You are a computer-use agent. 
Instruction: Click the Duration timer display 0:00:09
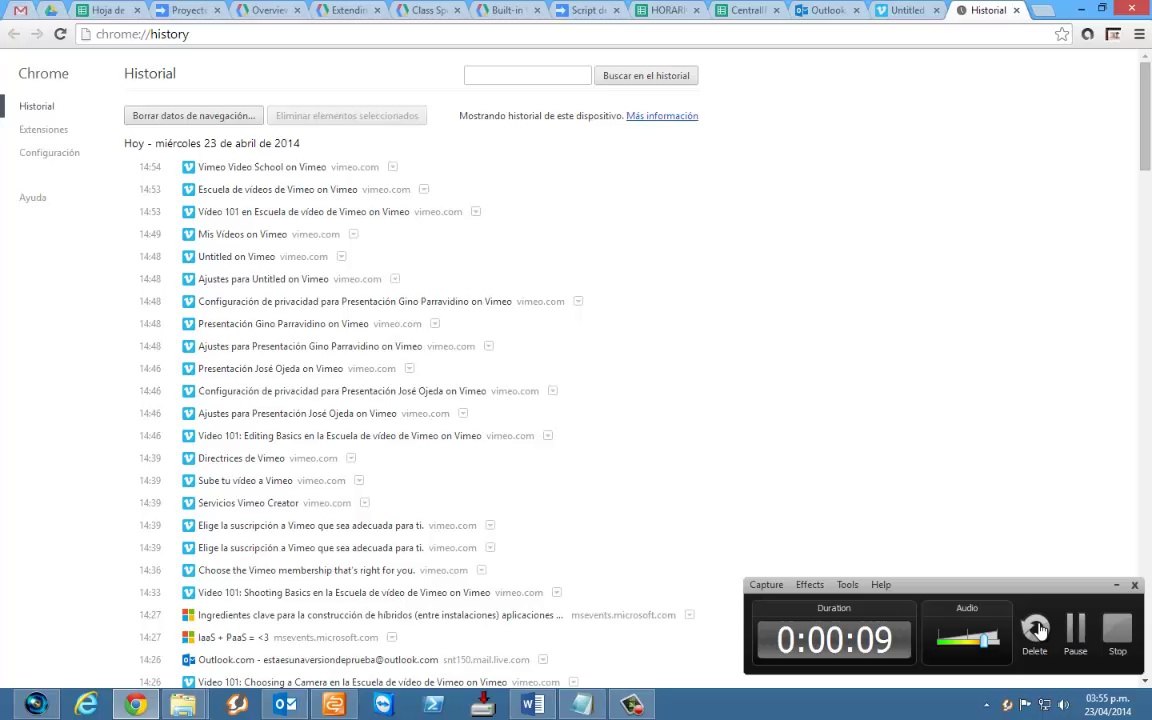[x=834, y=639]
